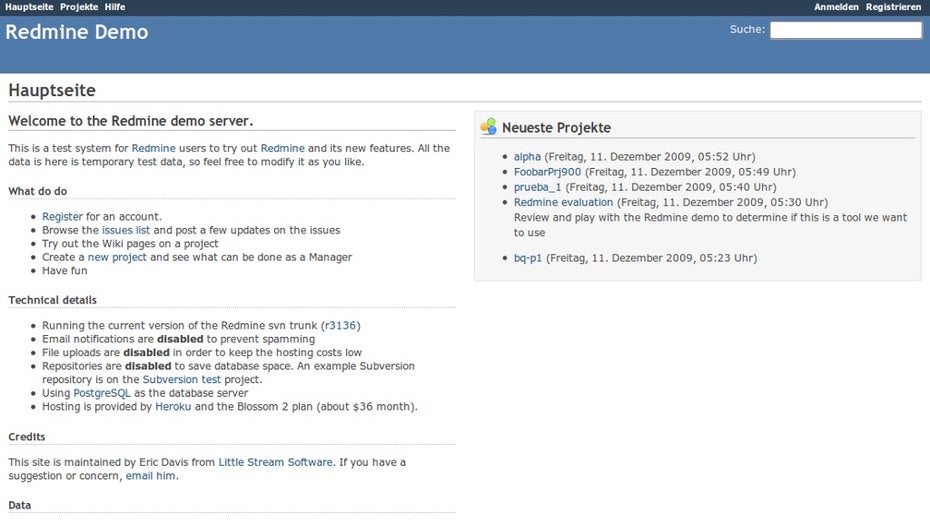The width and height of the screenshot is (930, 523).
Task: Open the issues list link
Action: coord(126,230)
